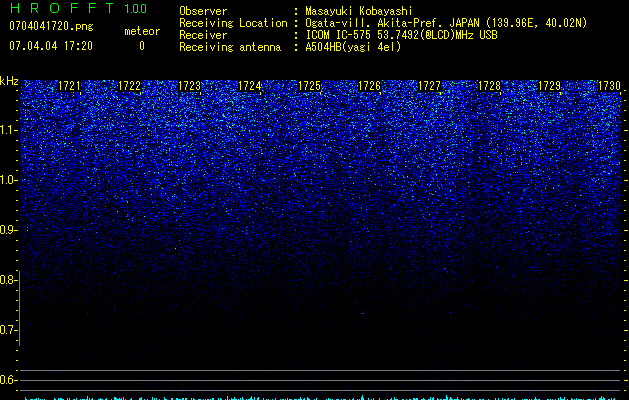Click the 1.0 kHz axis label
629x400 pixels.
8,180
